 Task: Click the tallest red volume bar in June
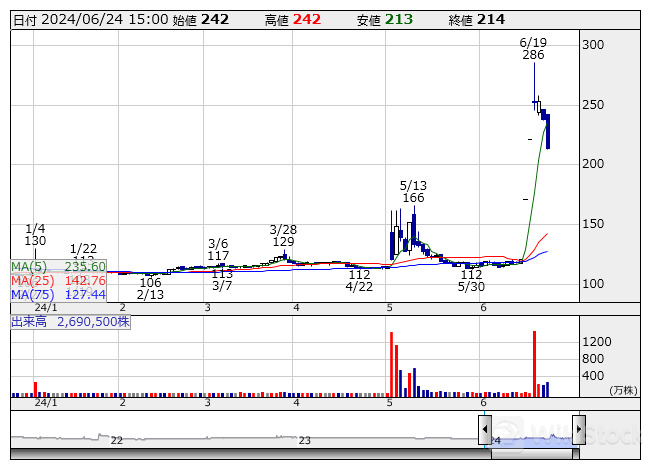point(535,363)
